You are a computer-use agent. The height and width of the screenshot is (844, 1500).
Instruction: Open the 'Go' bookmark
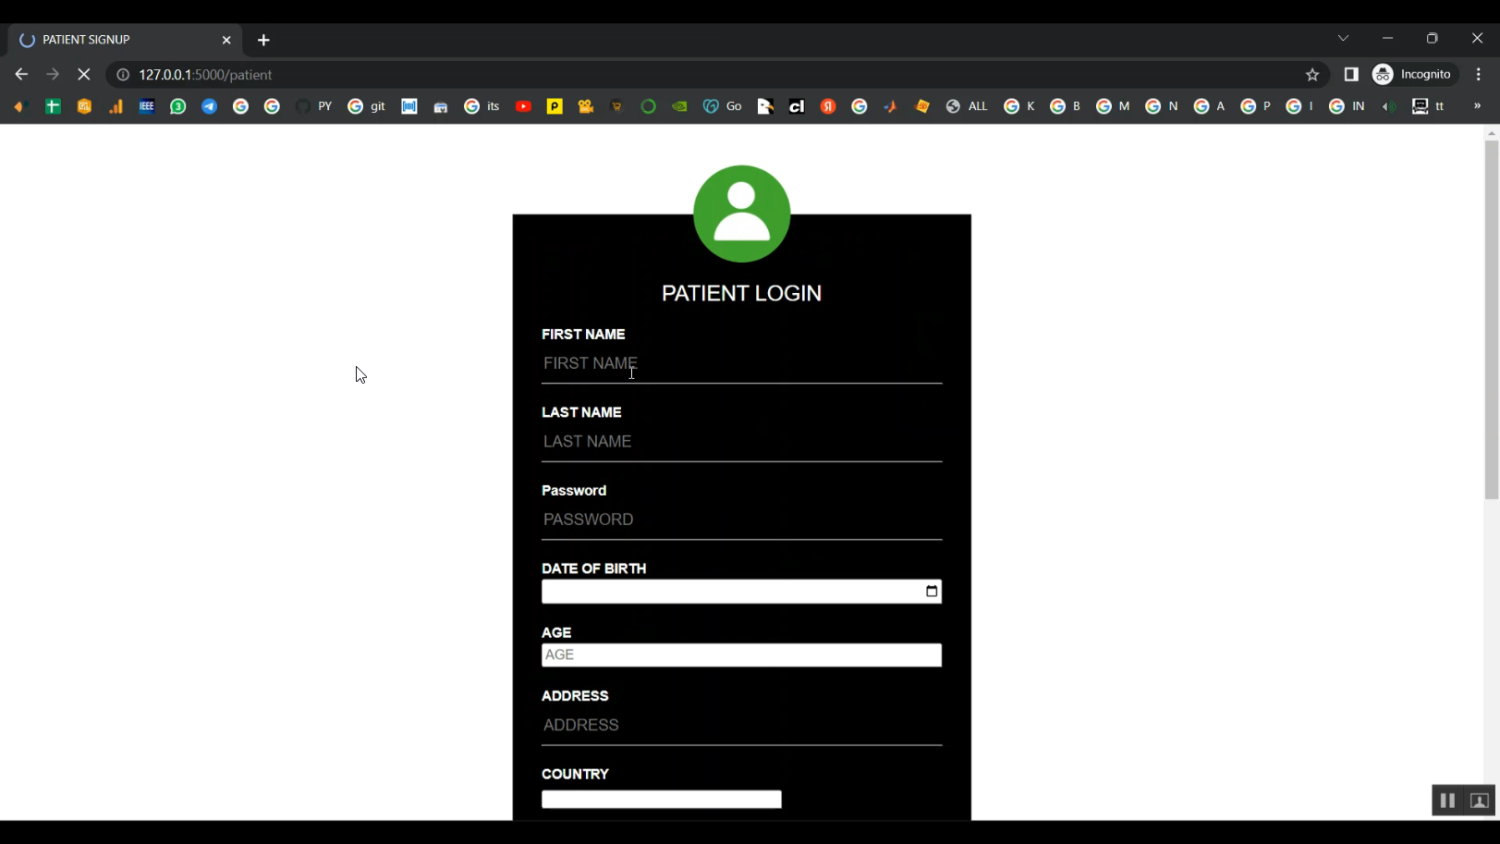[722, 106]
